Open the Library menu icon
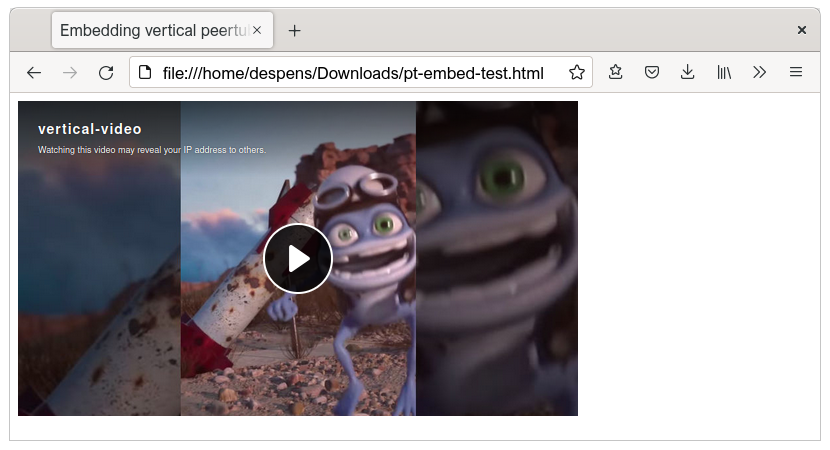Screen dimensions: 830x450 (x=724, y=72)
